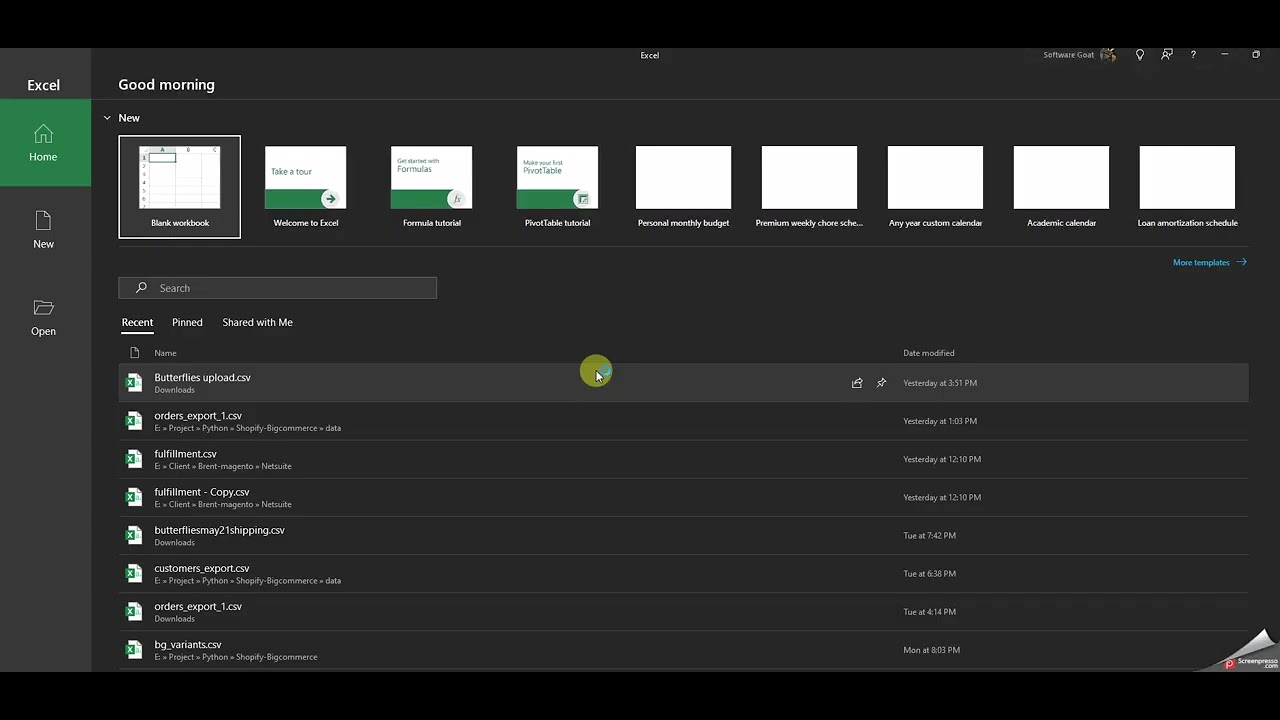Switch to the Shared with Me tab
Viewport: 1280px width, 720px height.
tap(257, 322)
